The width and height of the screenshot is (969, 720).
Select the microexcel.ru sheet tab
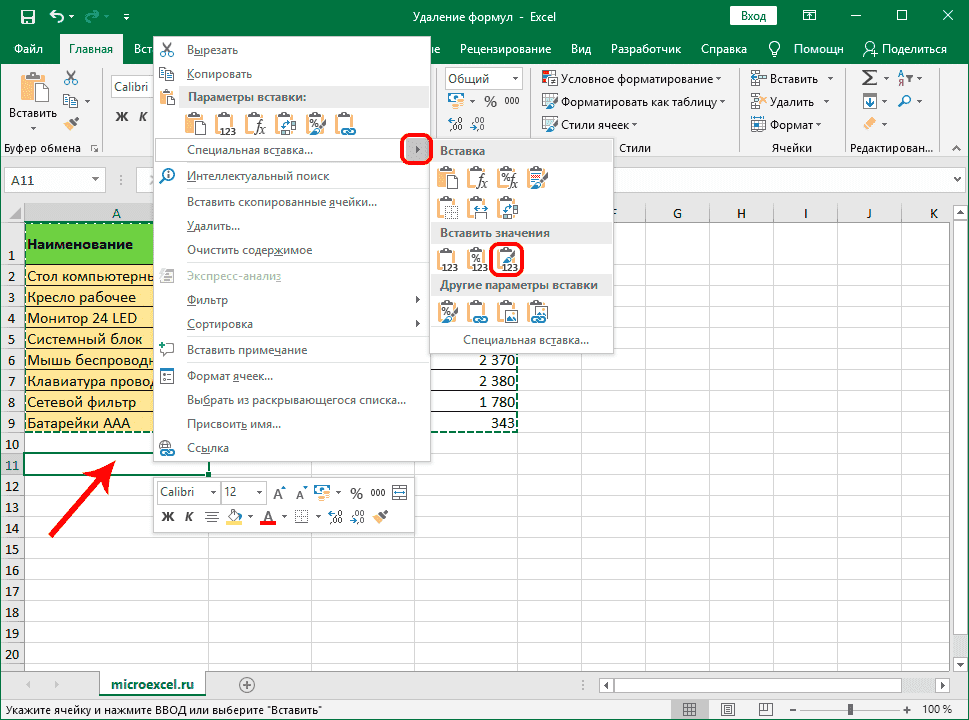click(153, 684)
